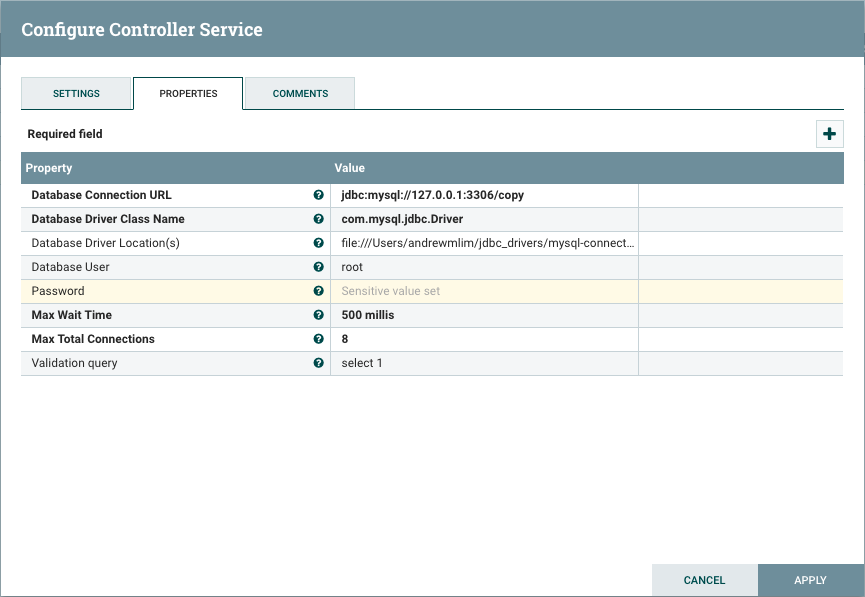Click the Max Wait Time help icon

(319, 315)
